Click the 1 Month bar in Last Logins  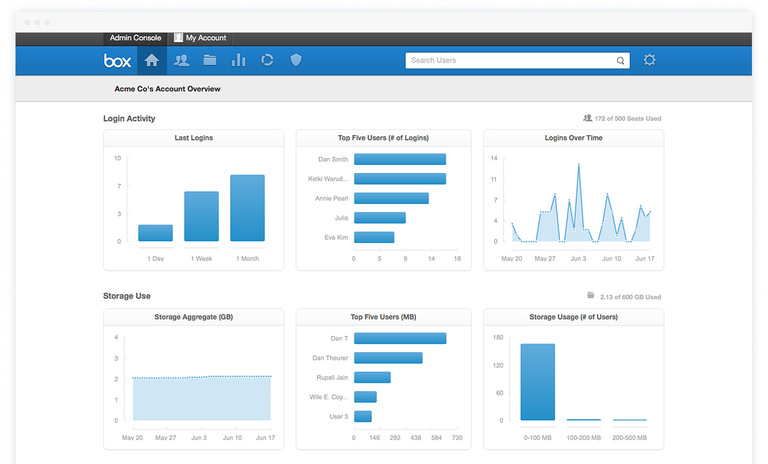[247, 208]
